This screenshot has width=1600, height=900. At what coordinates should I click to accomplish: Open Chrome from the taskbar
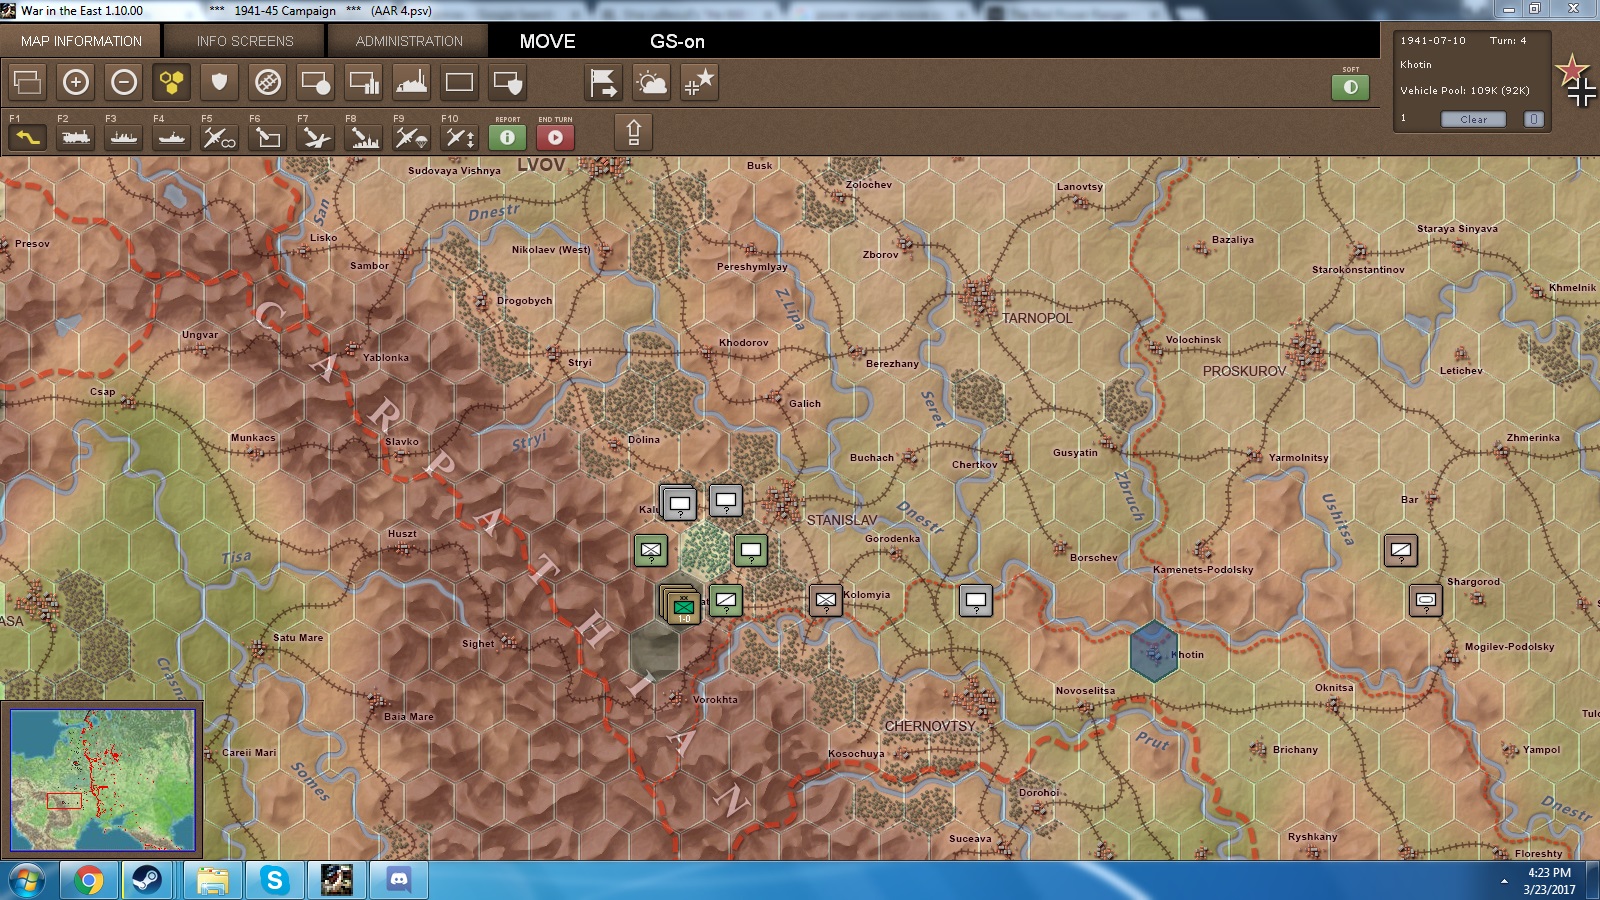[x=88, y=881]
